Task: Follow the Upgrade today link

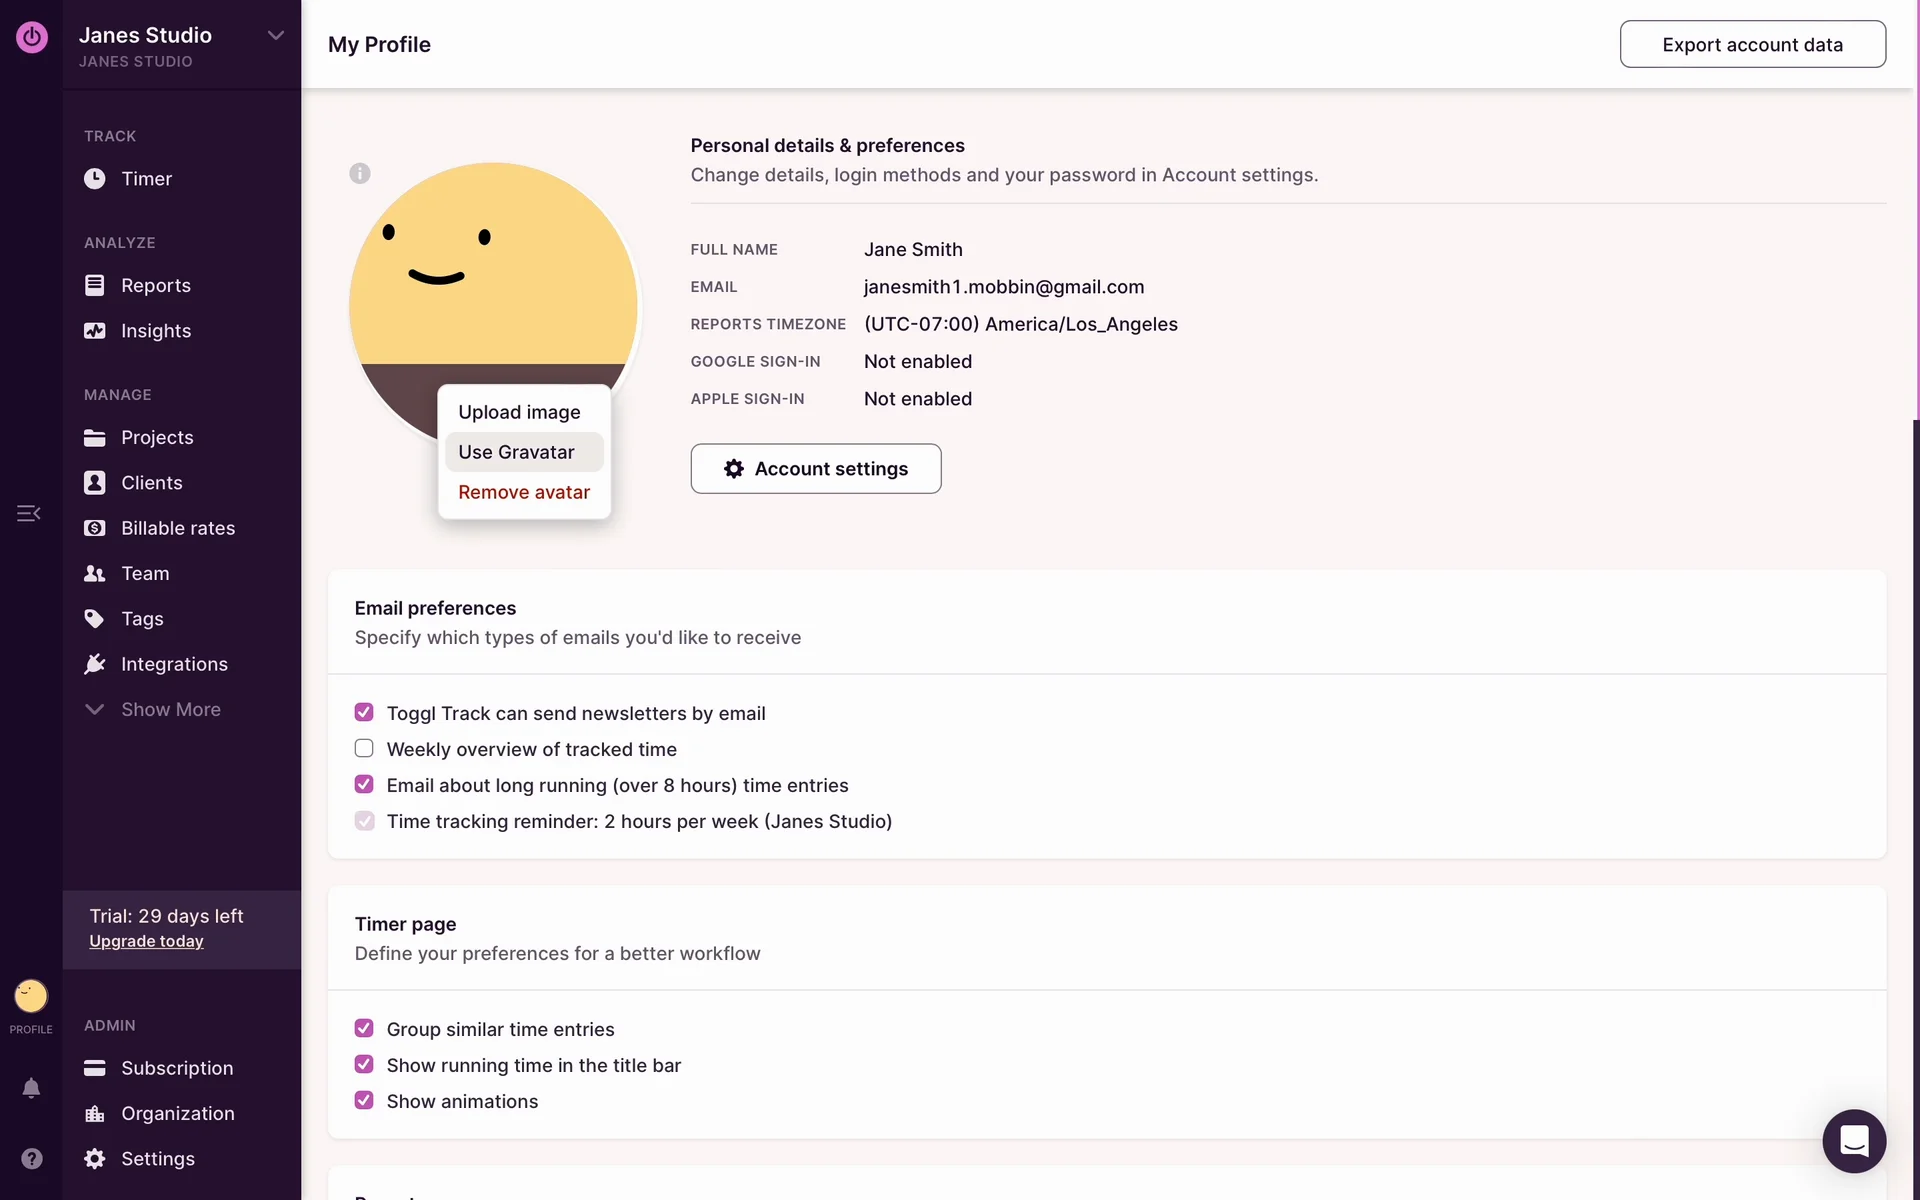Action: tap(146, 941)
